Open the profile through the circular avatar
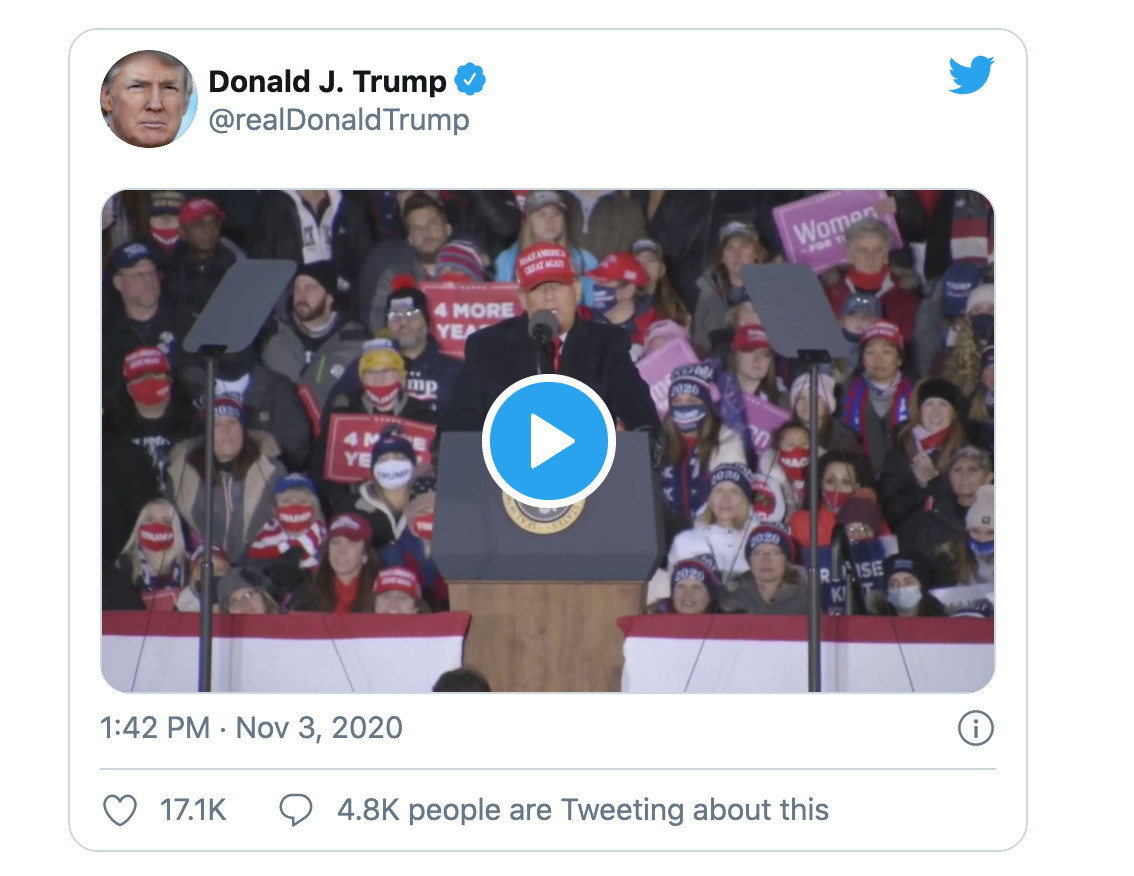Image resolution: width=1134 pixels, height=876 pixels. [x=149, y=99]
